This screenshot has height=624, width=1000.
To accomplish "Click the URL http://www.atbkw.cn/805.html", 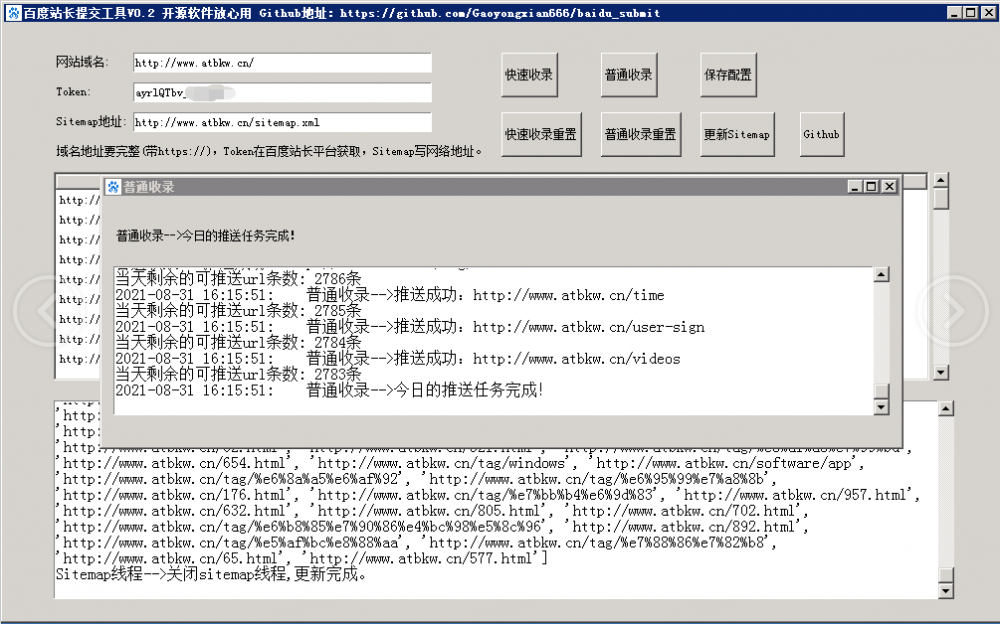I will point(429,511).
